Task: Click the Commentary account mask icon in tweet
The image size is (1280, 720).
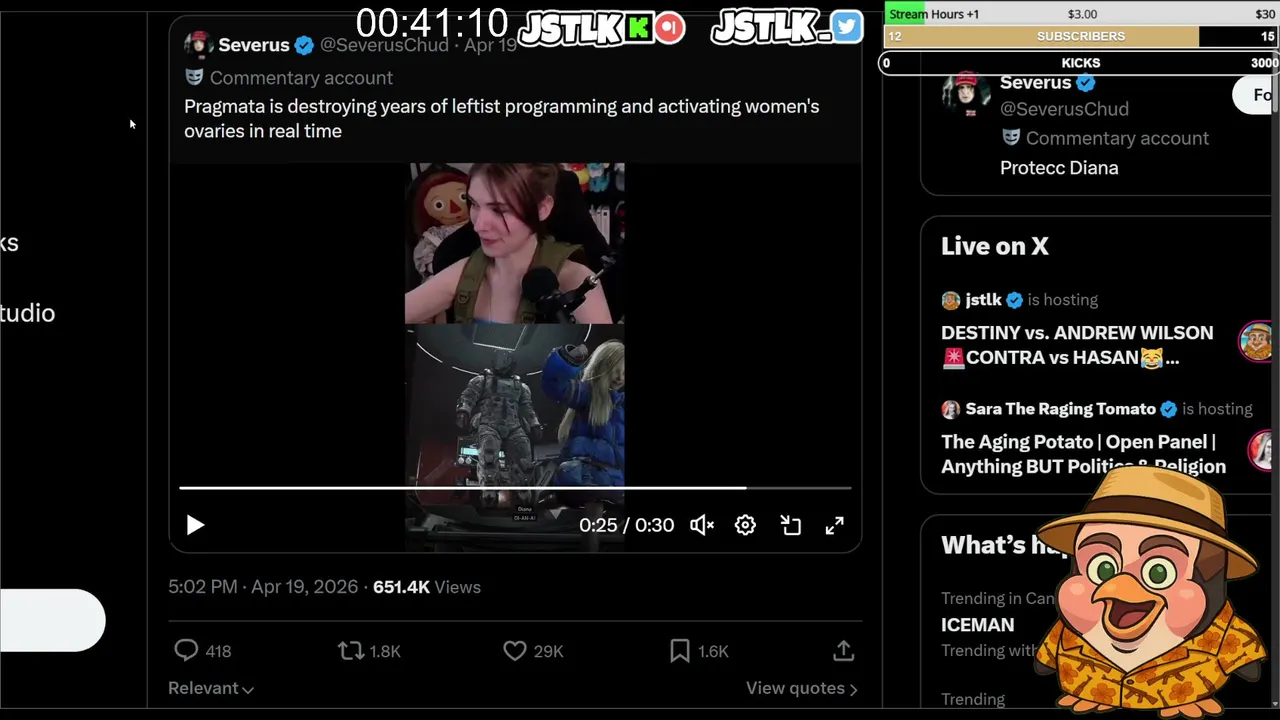Action: (x=194, y=77)
